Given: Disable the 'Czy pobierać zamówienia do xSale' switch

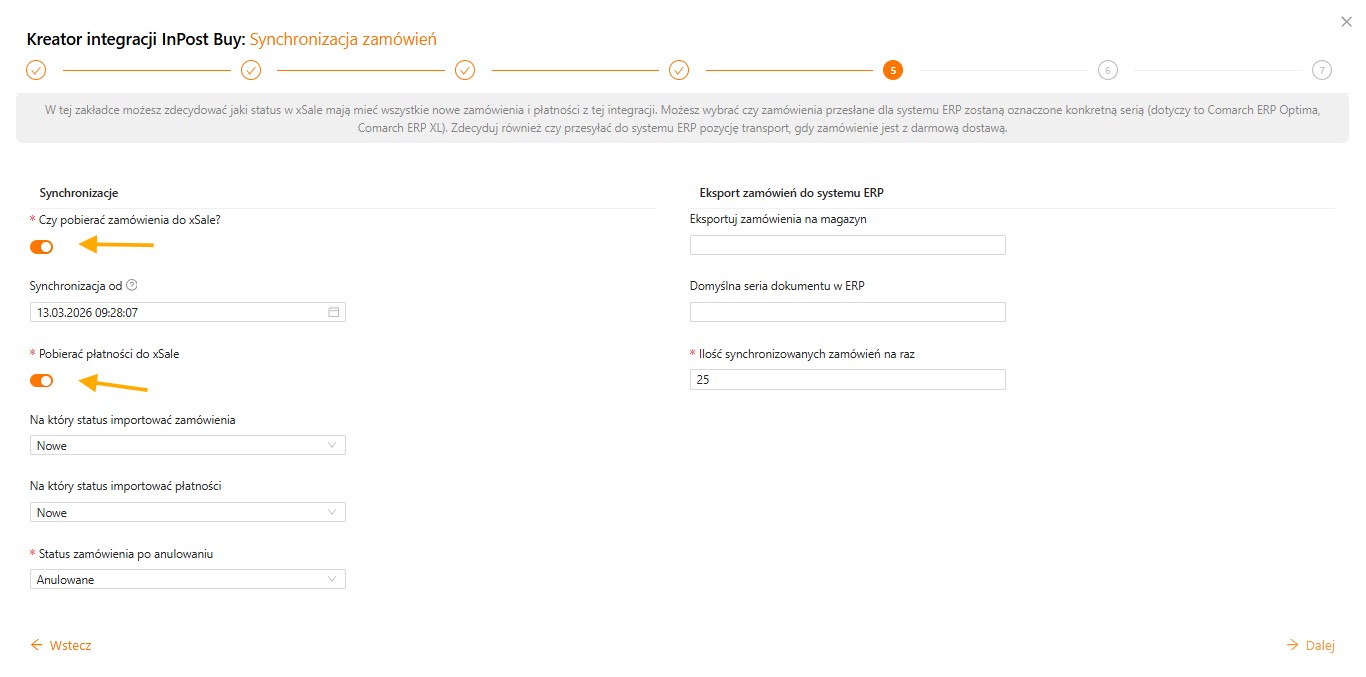Looking at the screenshot, I should pyautogui.click(x=41, y=247).
